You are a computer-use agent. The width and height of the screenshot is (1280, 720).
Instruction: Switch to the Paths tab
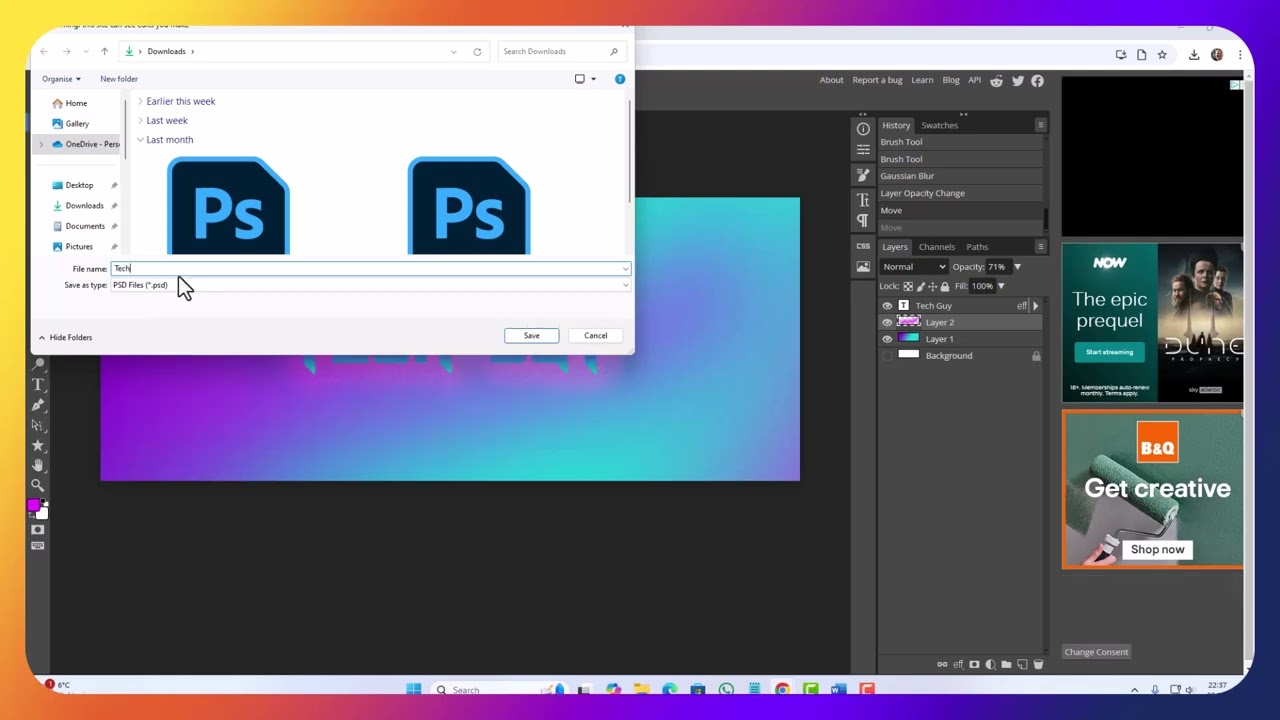coord(977,247)
